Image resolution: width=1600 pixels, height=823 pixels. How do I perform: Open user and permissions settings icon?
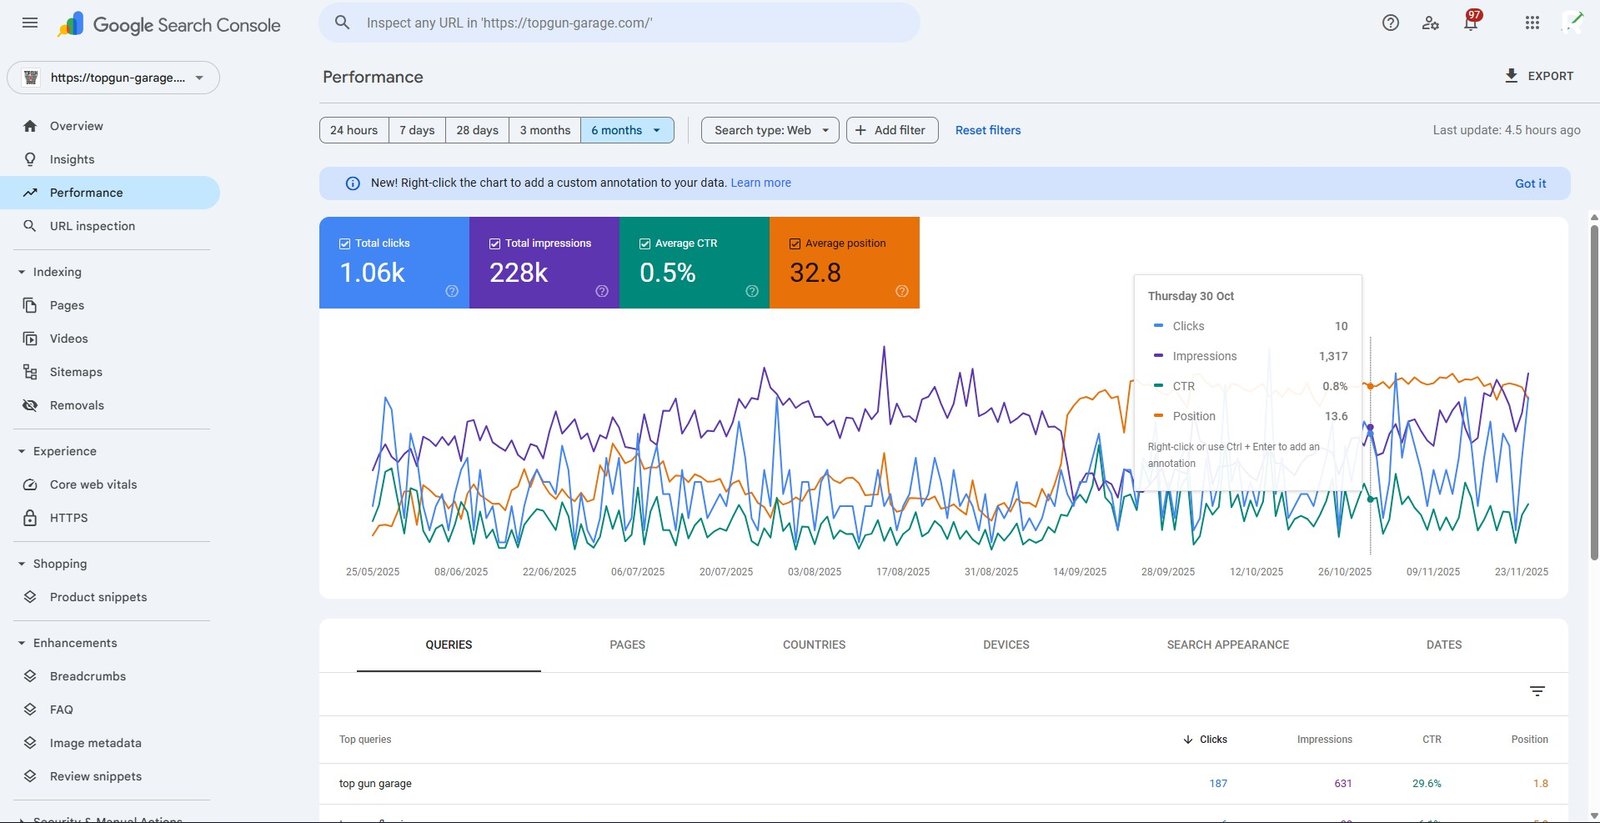coord(1430,23)
